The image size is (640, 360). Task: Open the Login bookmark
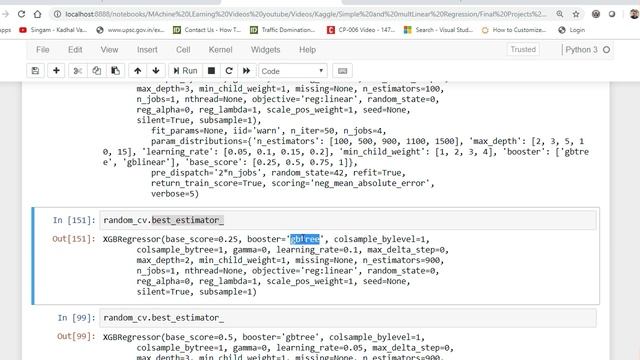coord(572,30)
